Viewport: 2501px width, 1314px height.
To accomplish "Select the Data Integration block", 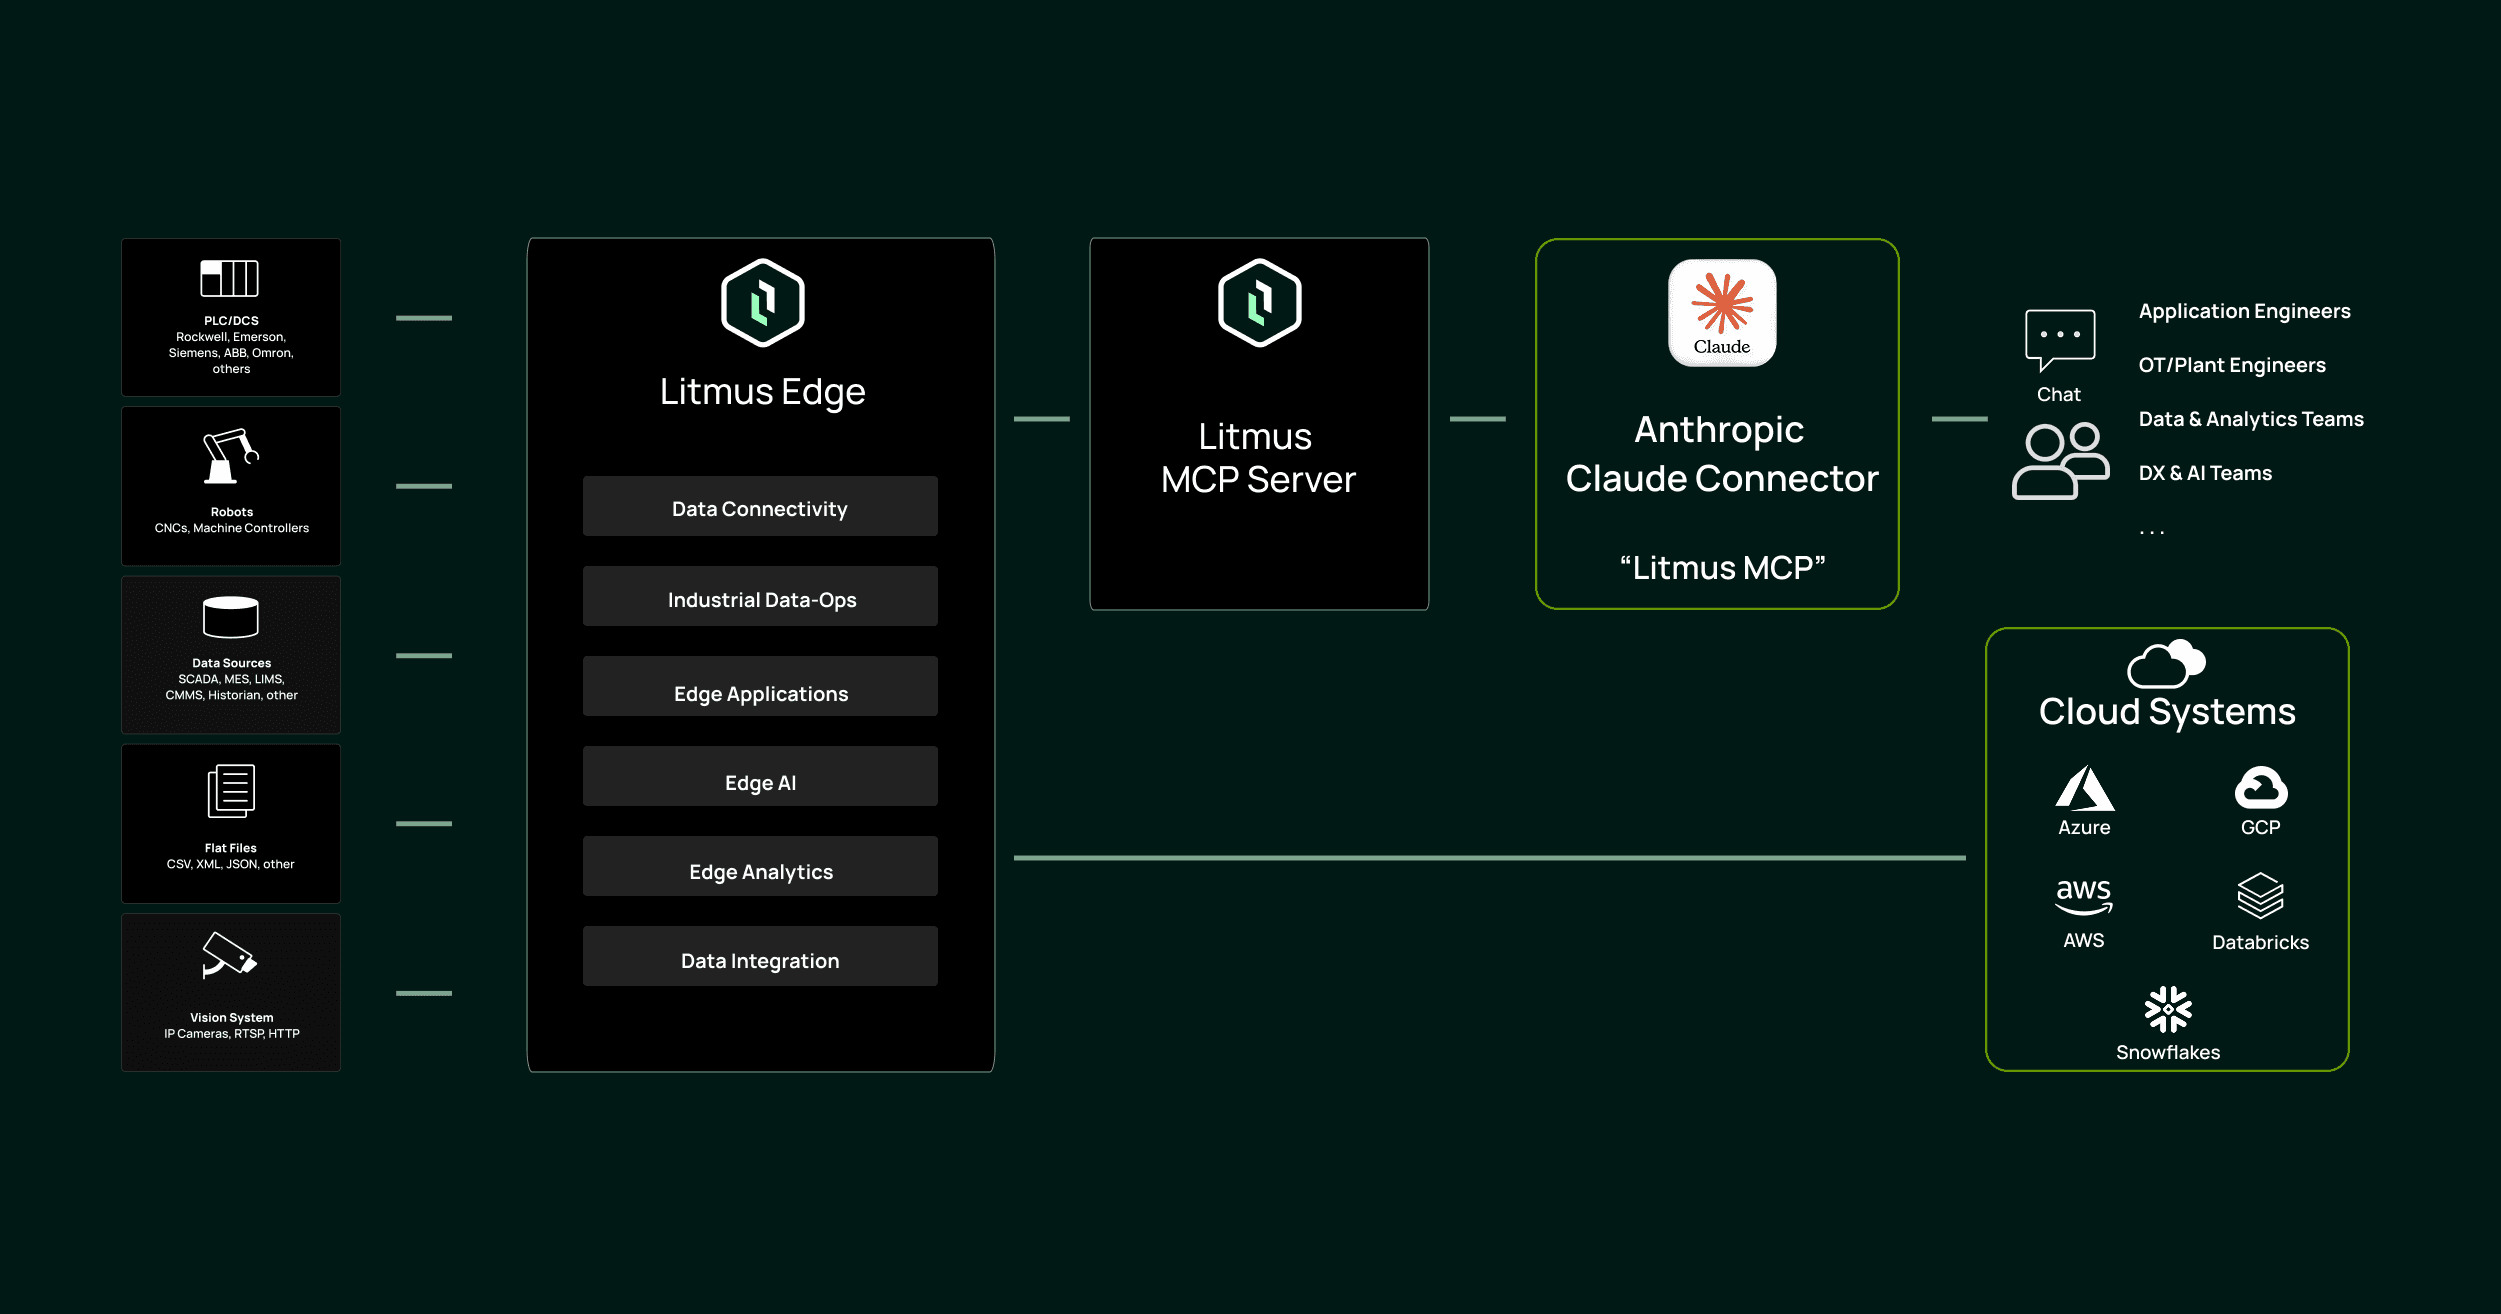I will coord(760,956).
